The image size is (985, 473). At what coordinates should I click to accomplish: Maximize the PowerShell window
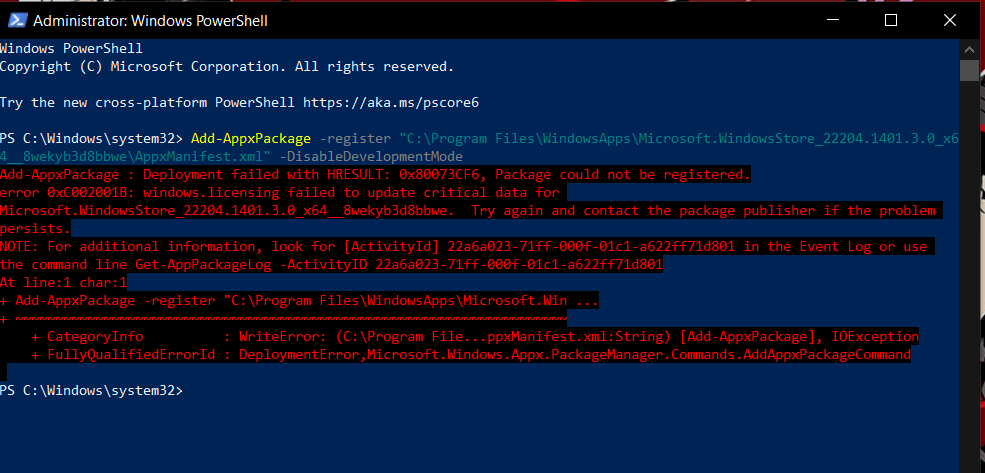[x=891, y=20]
